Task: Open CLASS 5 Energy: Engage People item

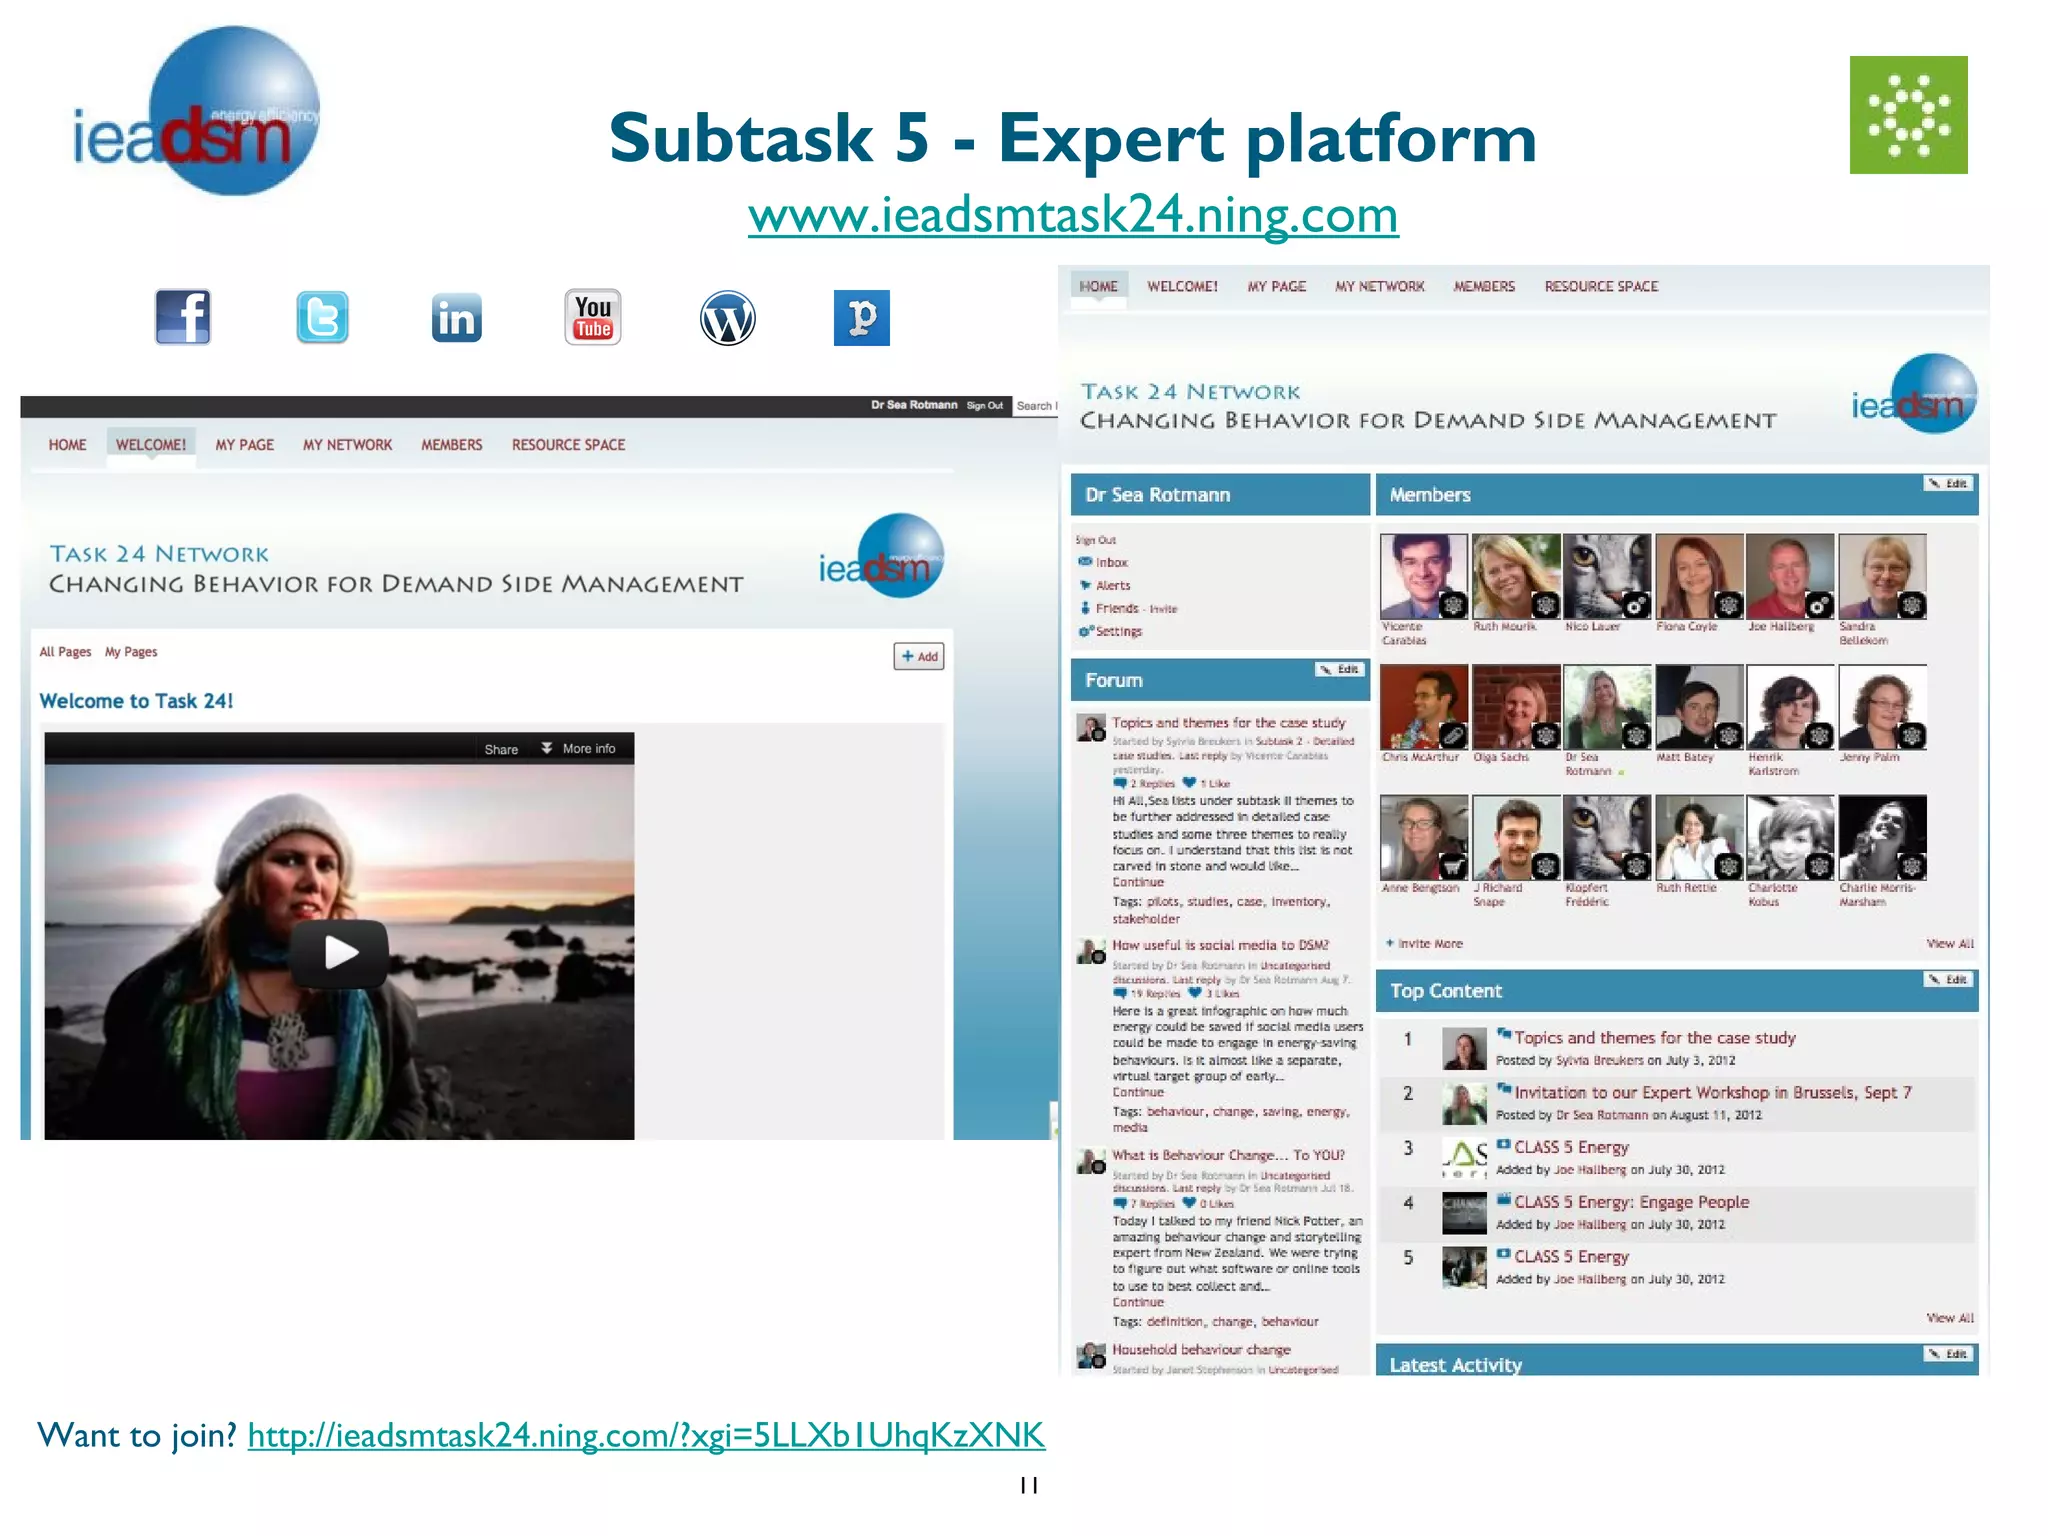Action: 1631,1202
